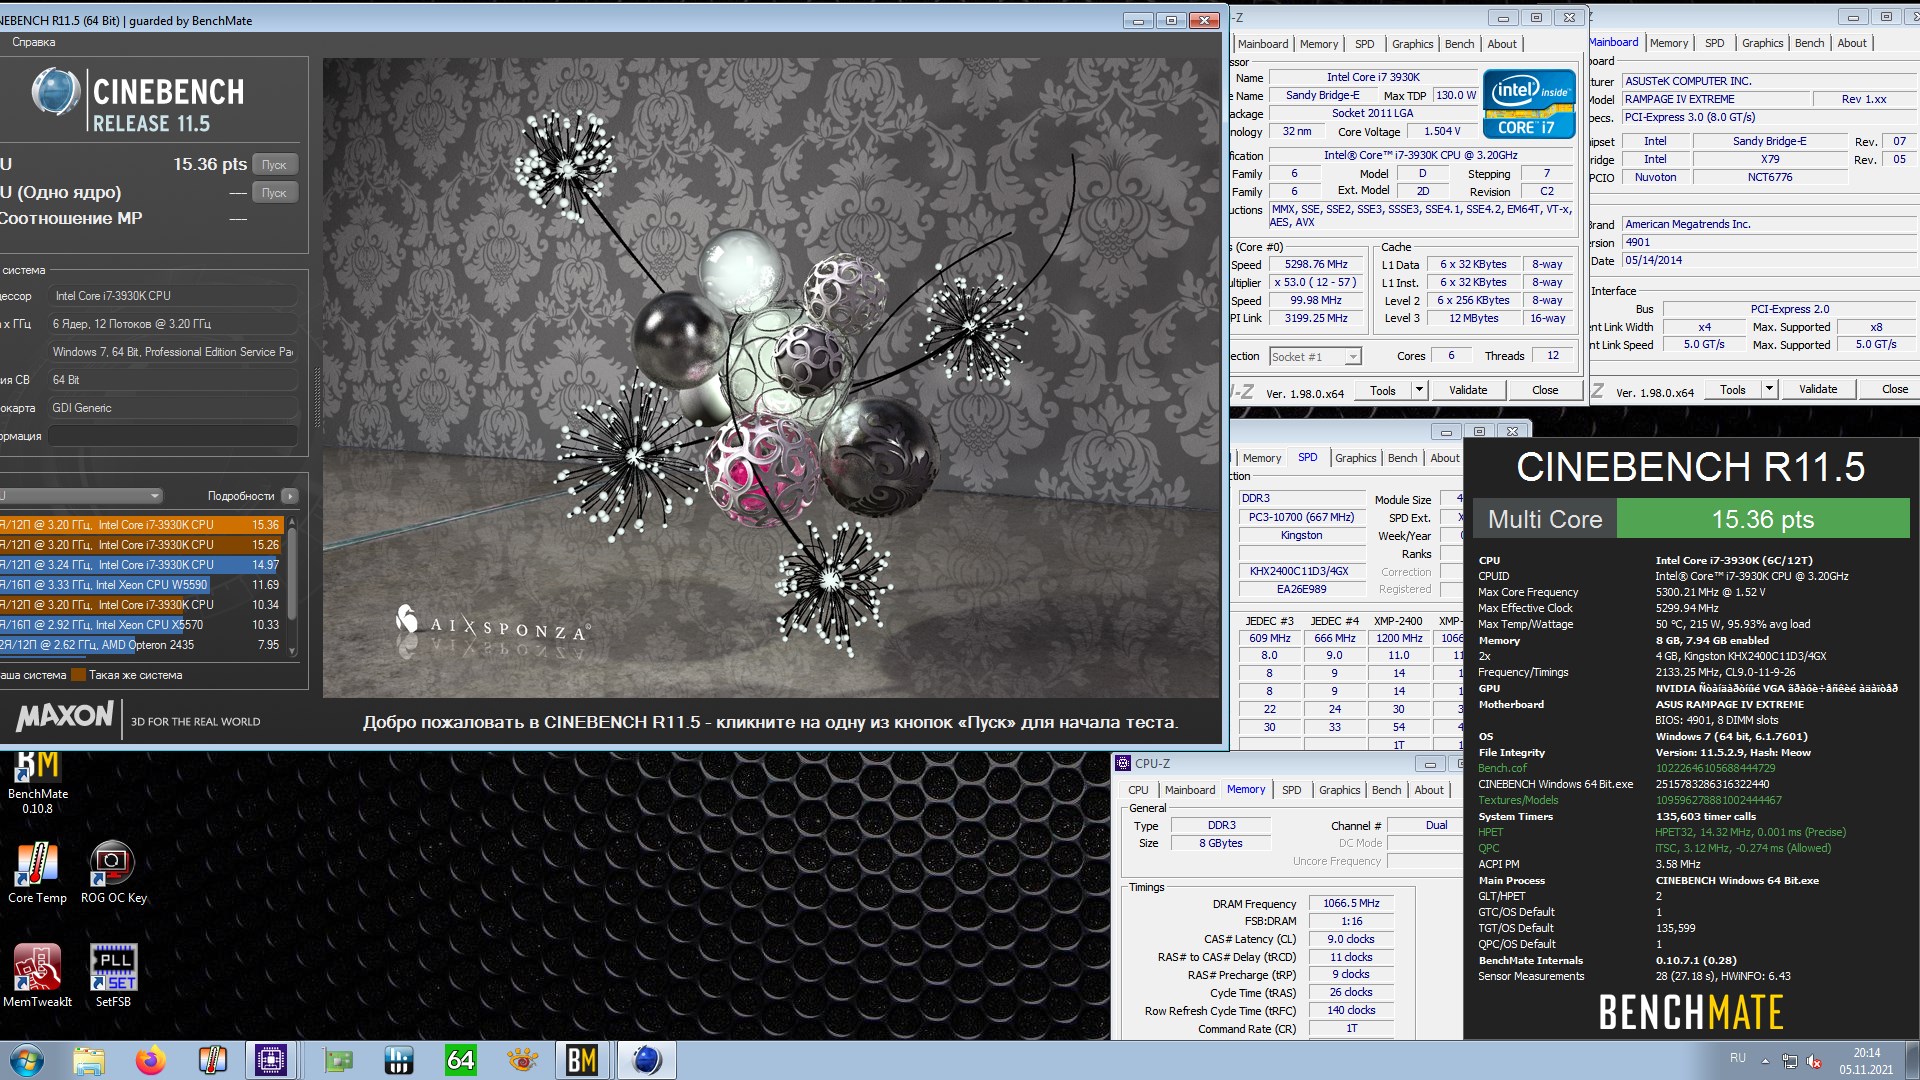Open the HWiNFO bar-chart taskbar icon
Screen dimensions: 1920x1080
pos(399,1060)
